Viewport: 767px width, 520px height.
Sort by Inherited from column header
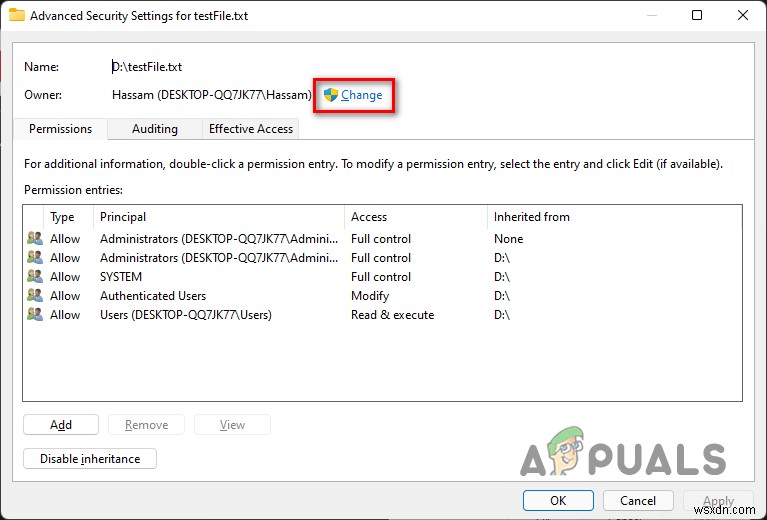point(614,217)
